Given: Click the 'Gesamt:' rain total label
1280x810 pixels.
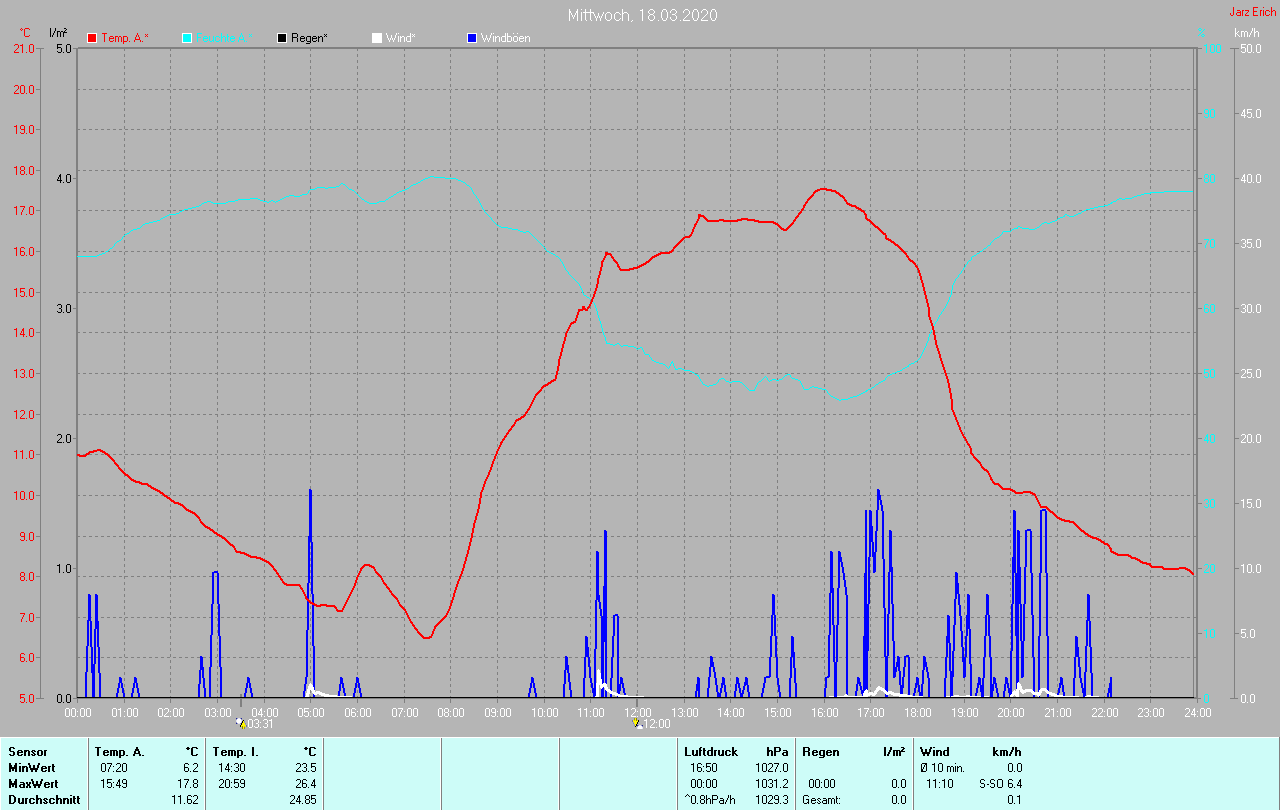Looking at the screenshot, I should pyautogui.click(x=821, y=800).
